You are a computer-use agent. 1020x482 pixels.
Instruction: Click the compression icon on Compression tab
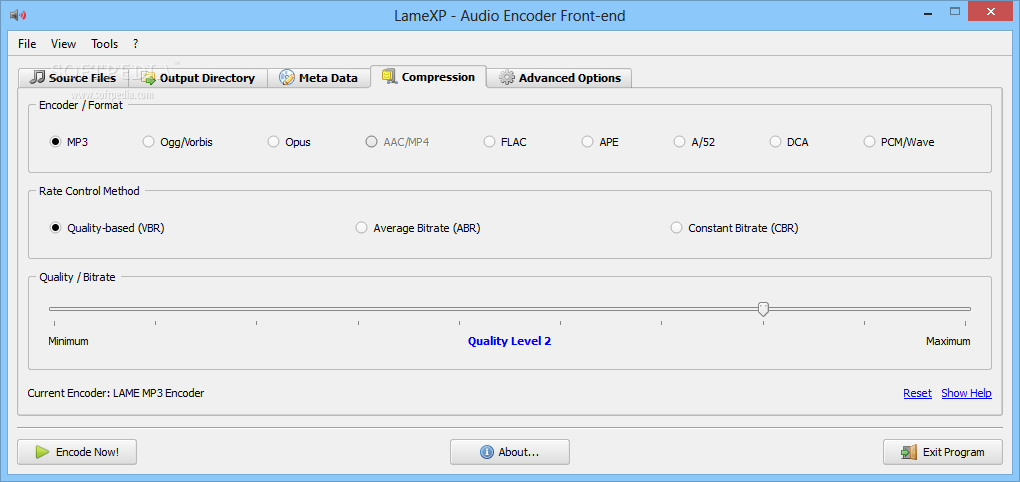coord(390,77)
